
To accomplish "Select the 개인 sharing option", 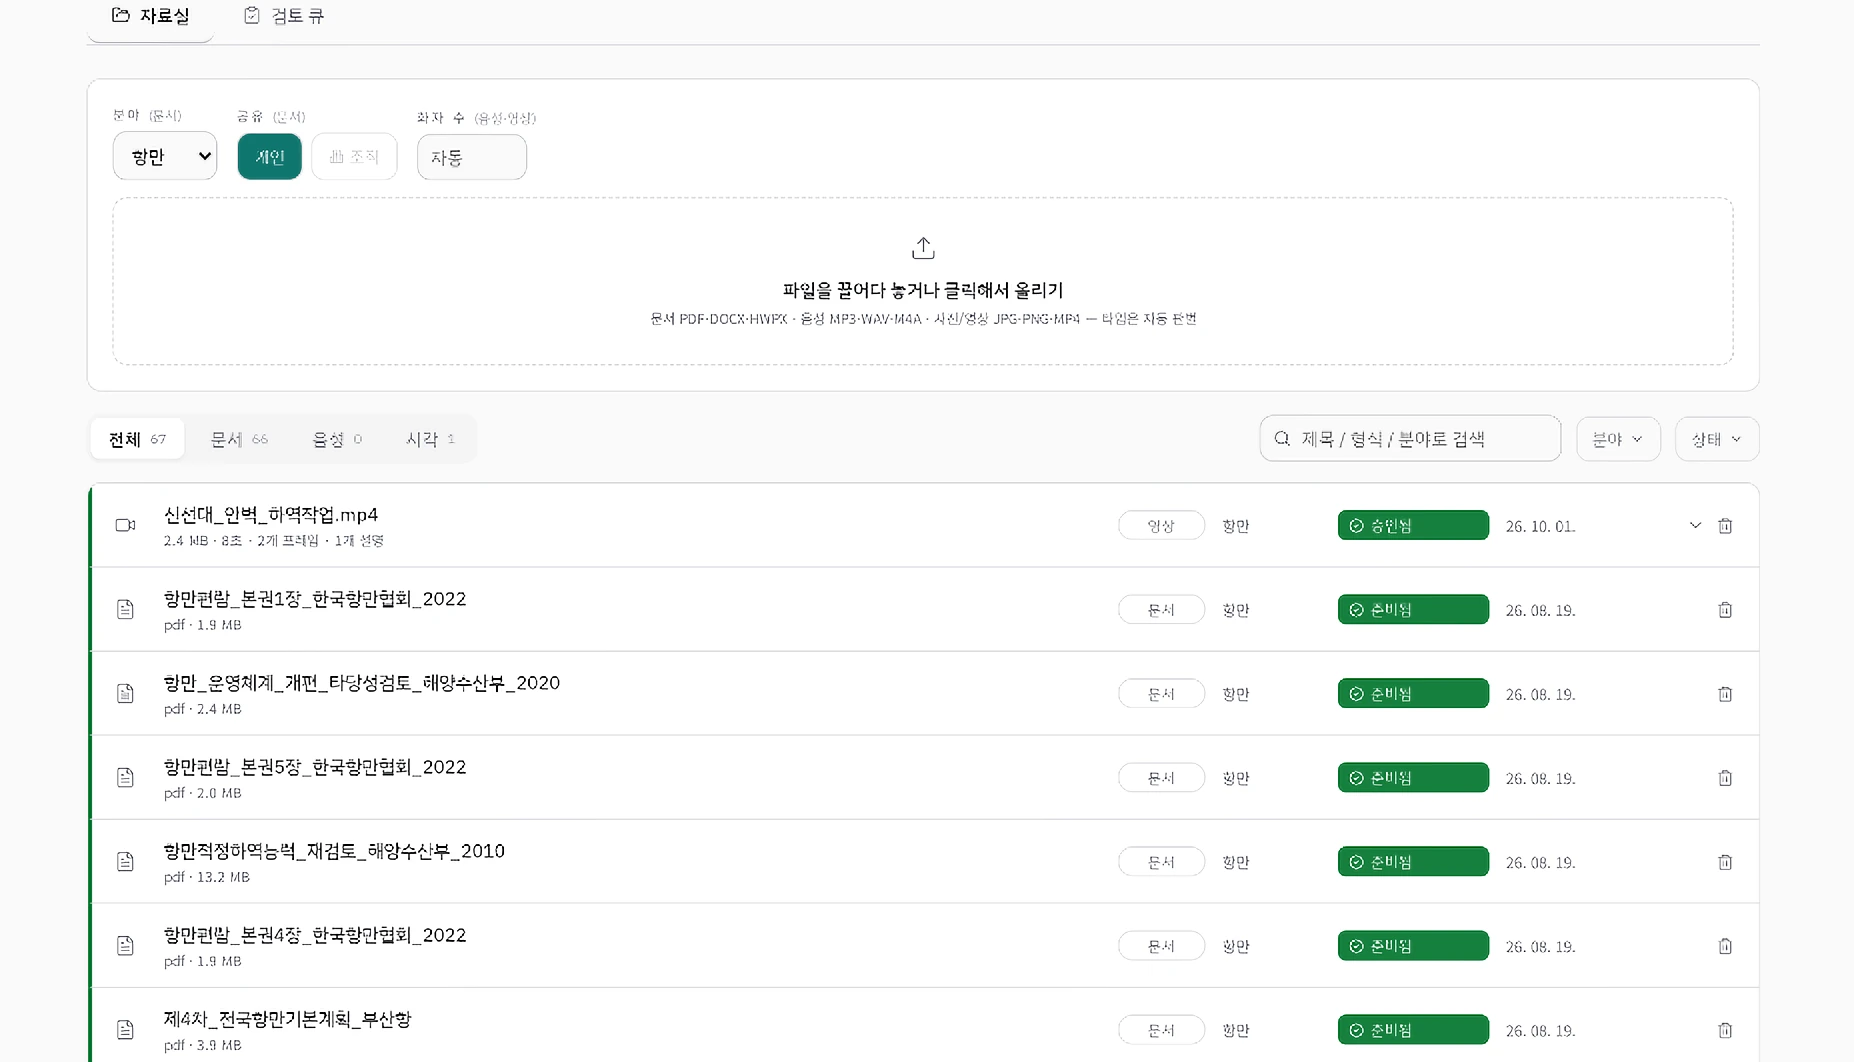I will pos(270,157).
